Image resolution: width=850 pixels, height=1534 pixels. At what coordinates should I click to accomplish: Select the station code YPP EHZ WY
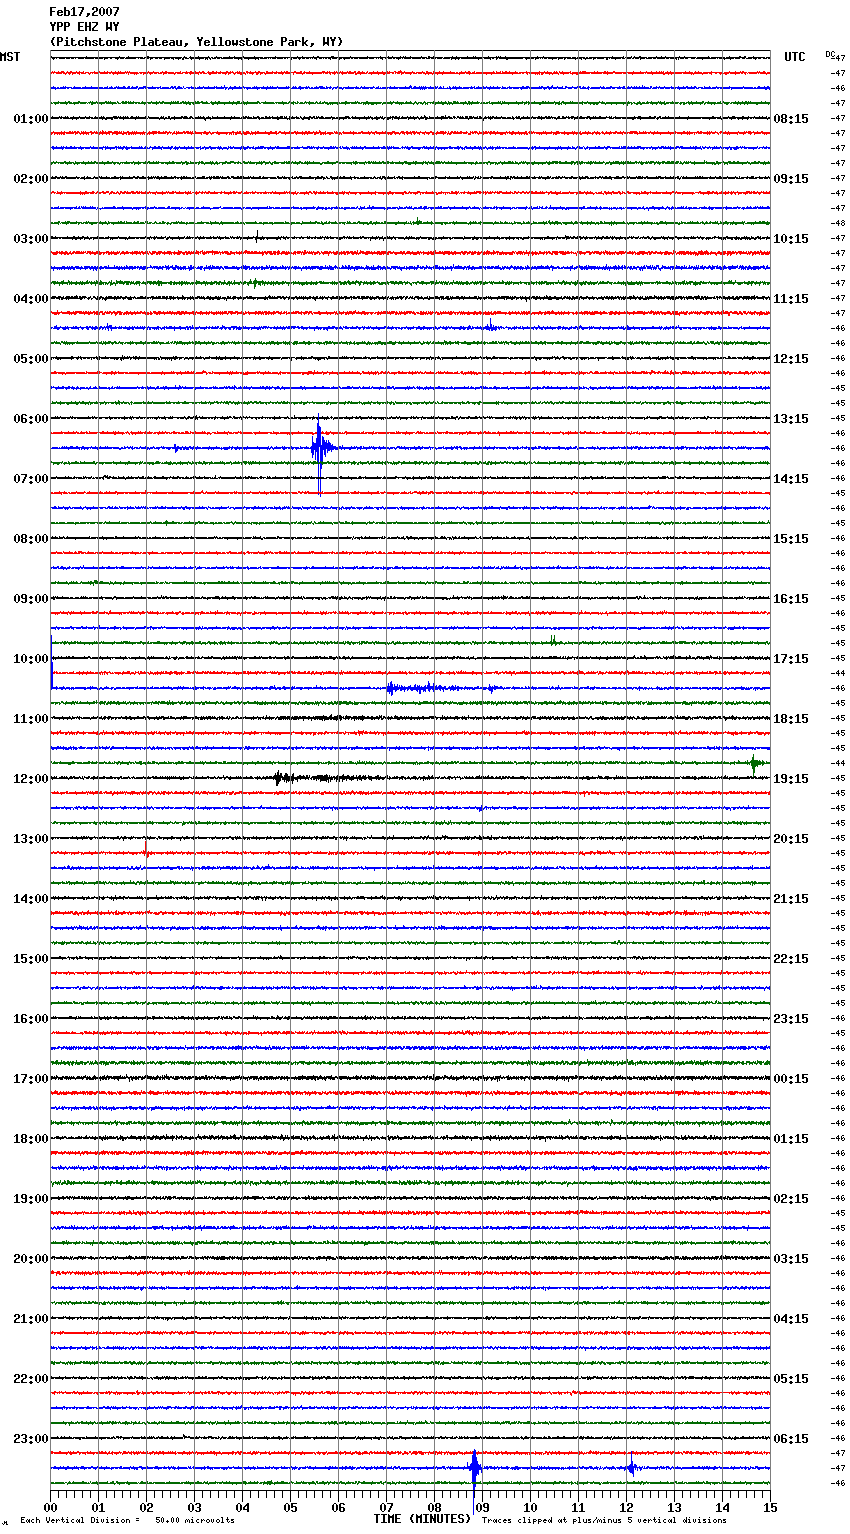coord(84,27)
